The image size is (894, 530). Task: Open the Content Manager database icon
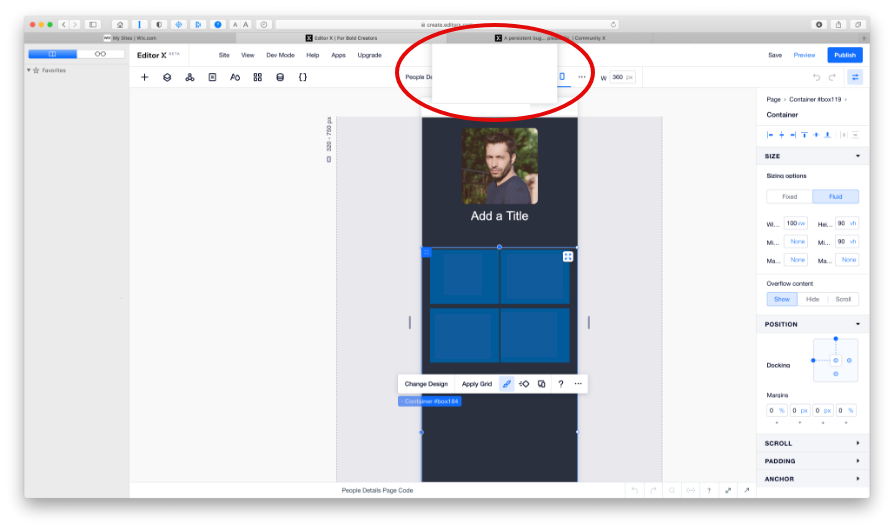[280, 77]
